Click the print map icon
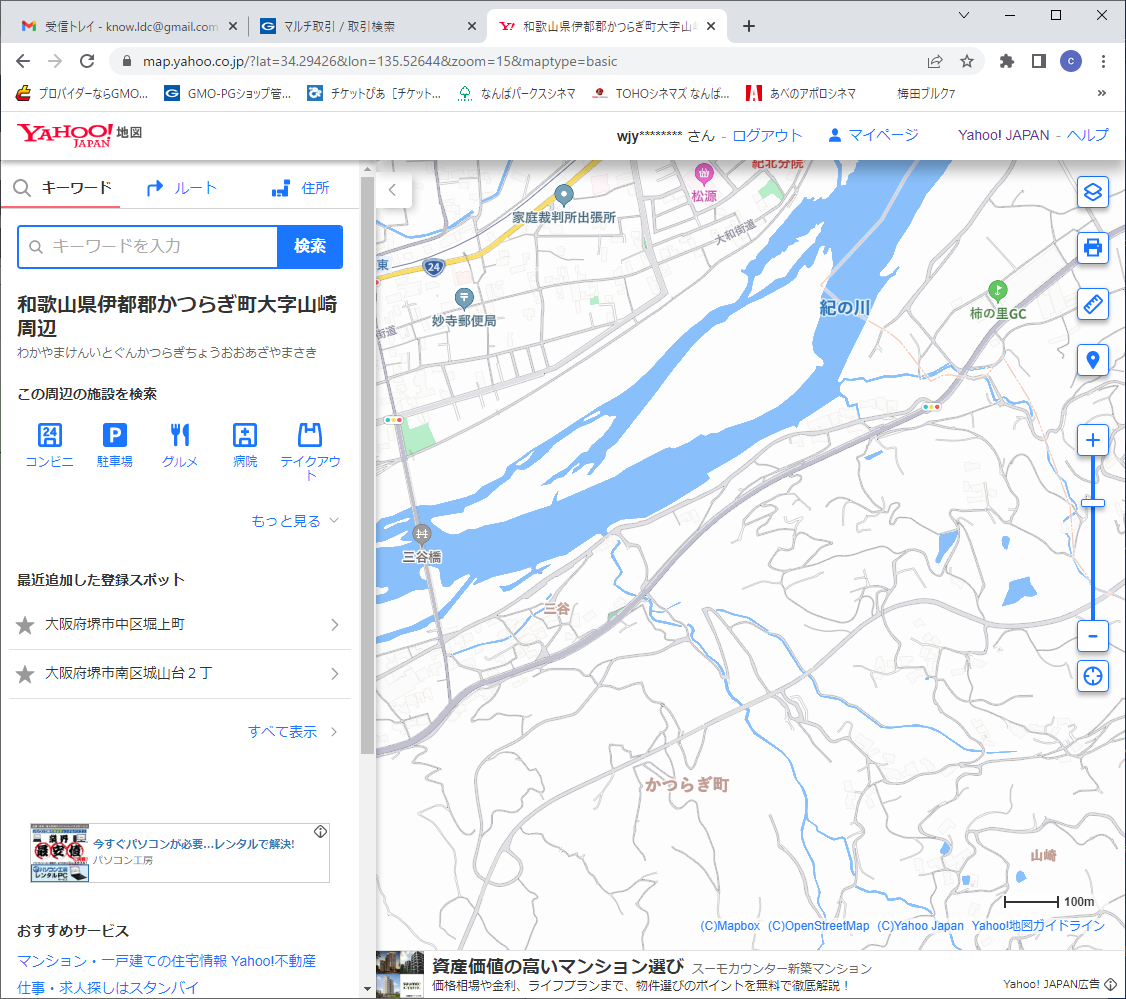 (x=1093, y=247)
